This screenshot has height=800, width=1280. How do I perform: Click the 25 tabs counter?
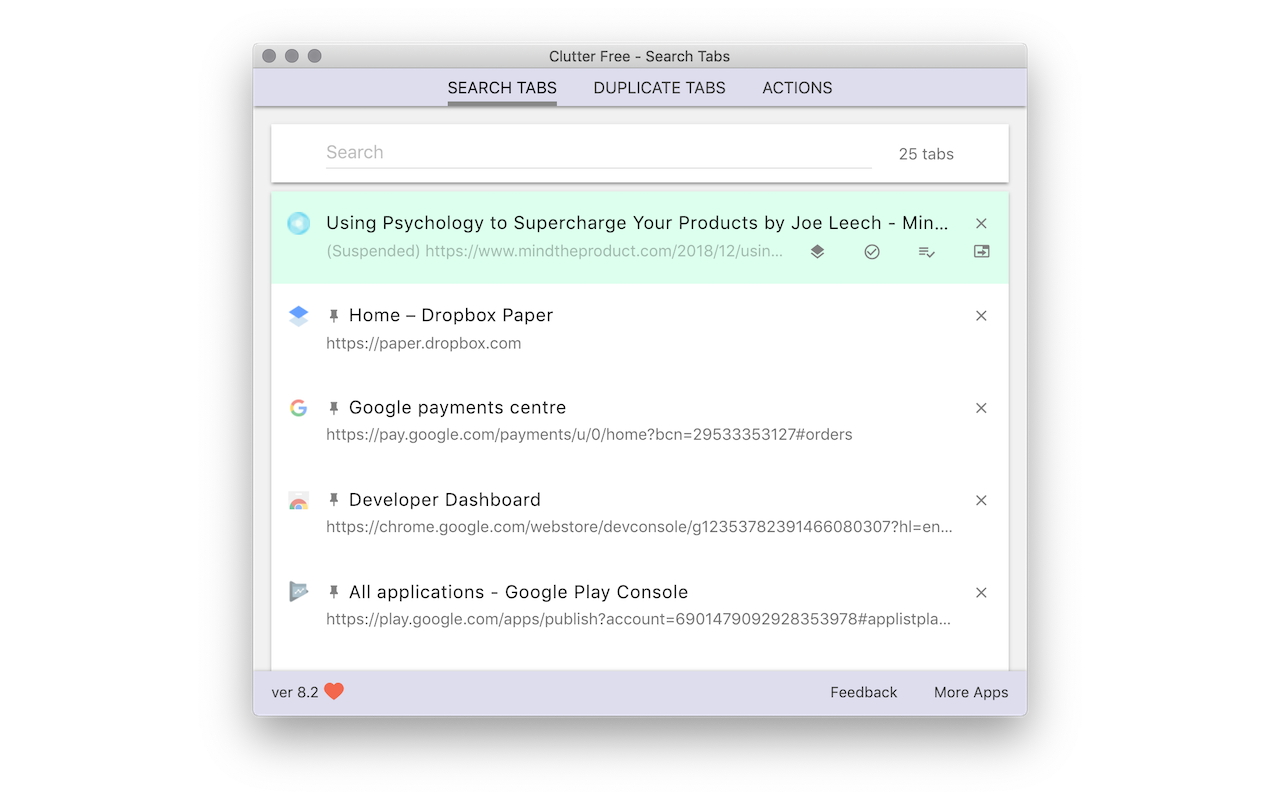926,154
